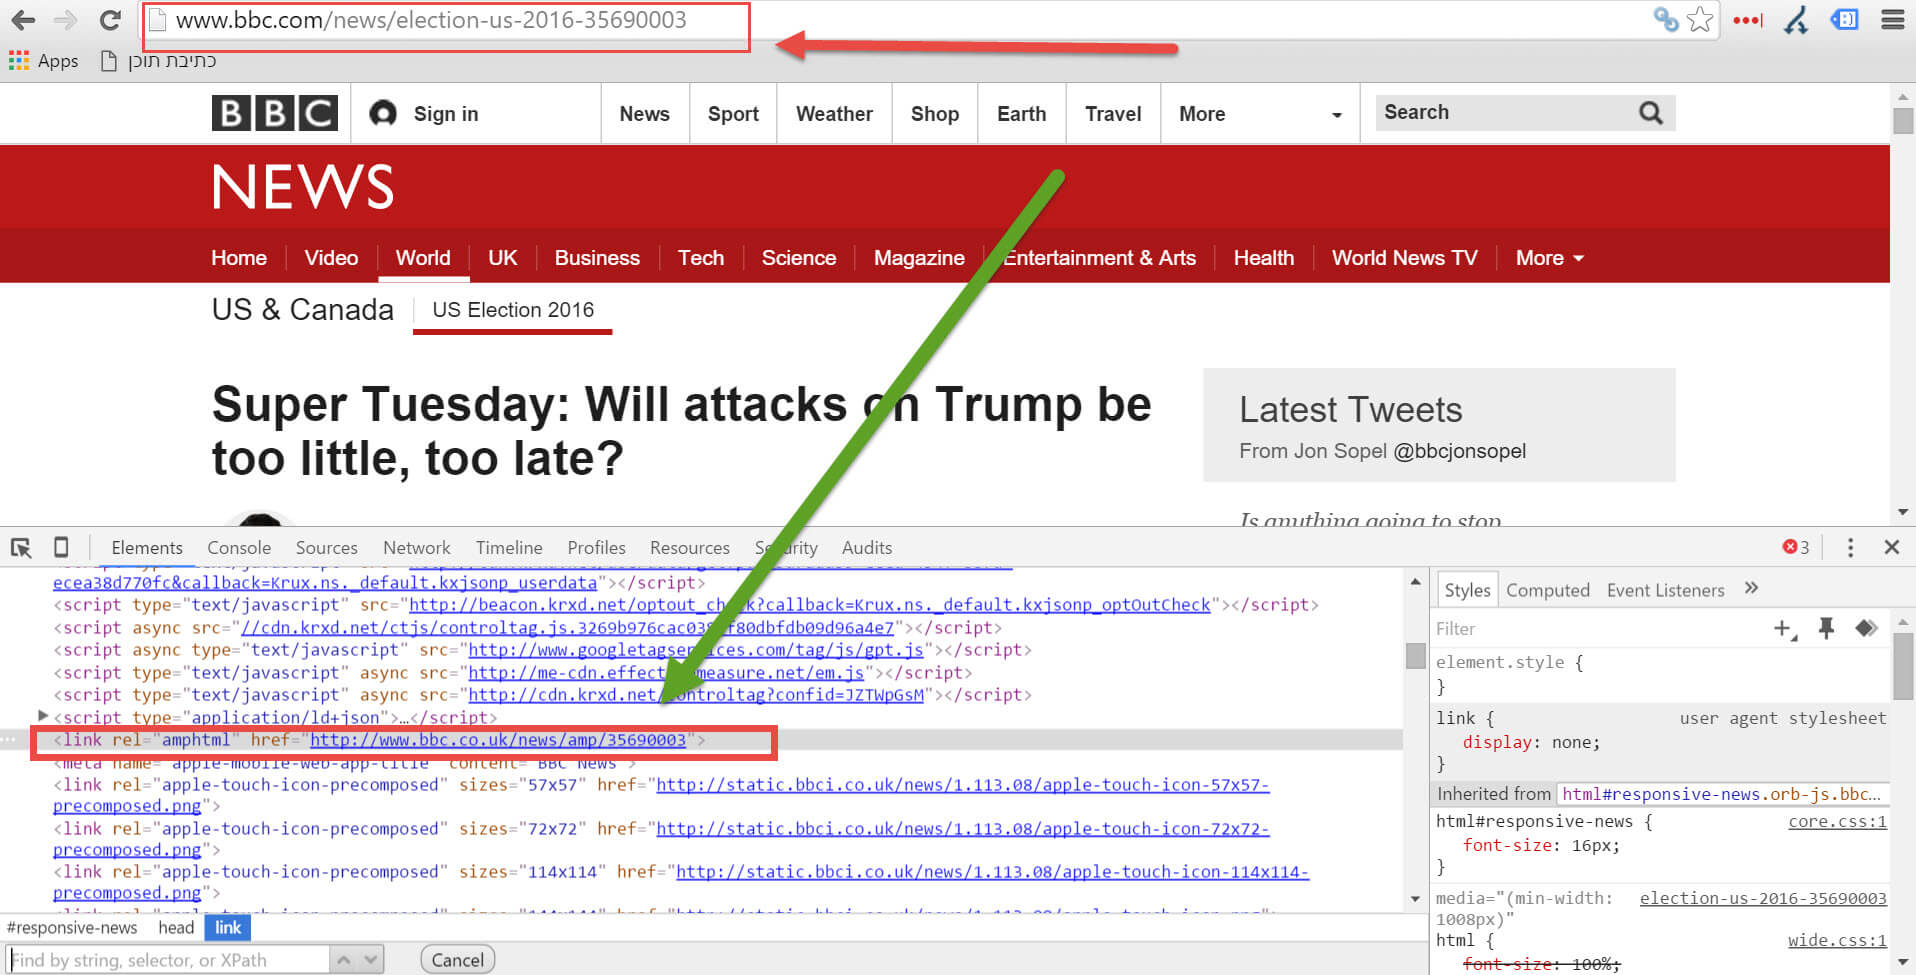Reload the page
The width and height of the screenshot is (1916, 975).
point(110,20)
